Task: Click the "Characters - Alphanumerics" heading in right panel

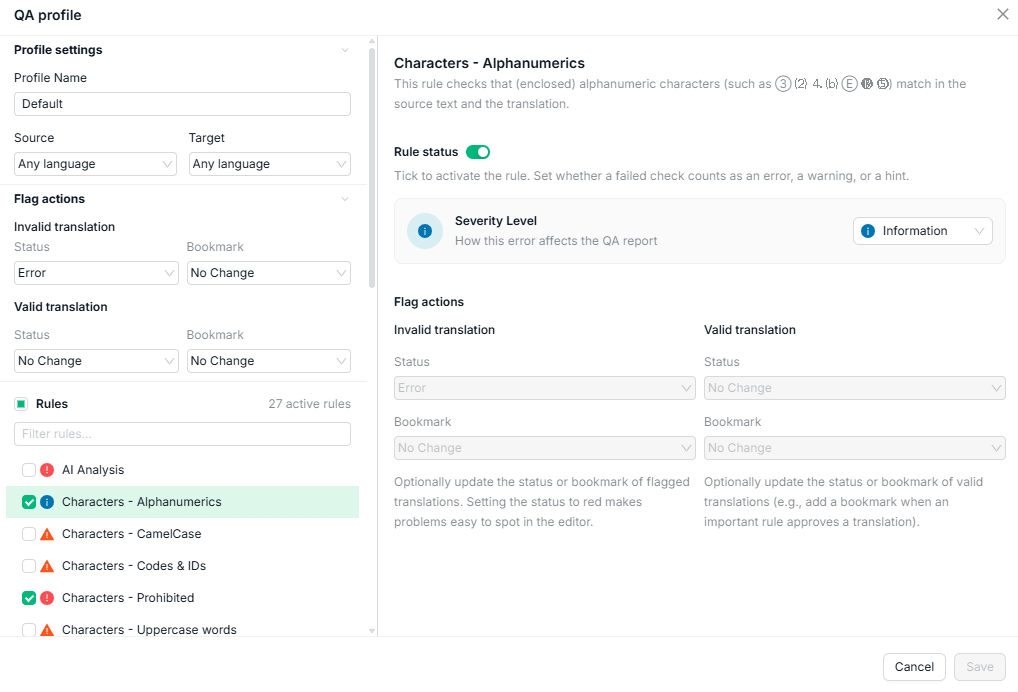Action: point(490,63)
